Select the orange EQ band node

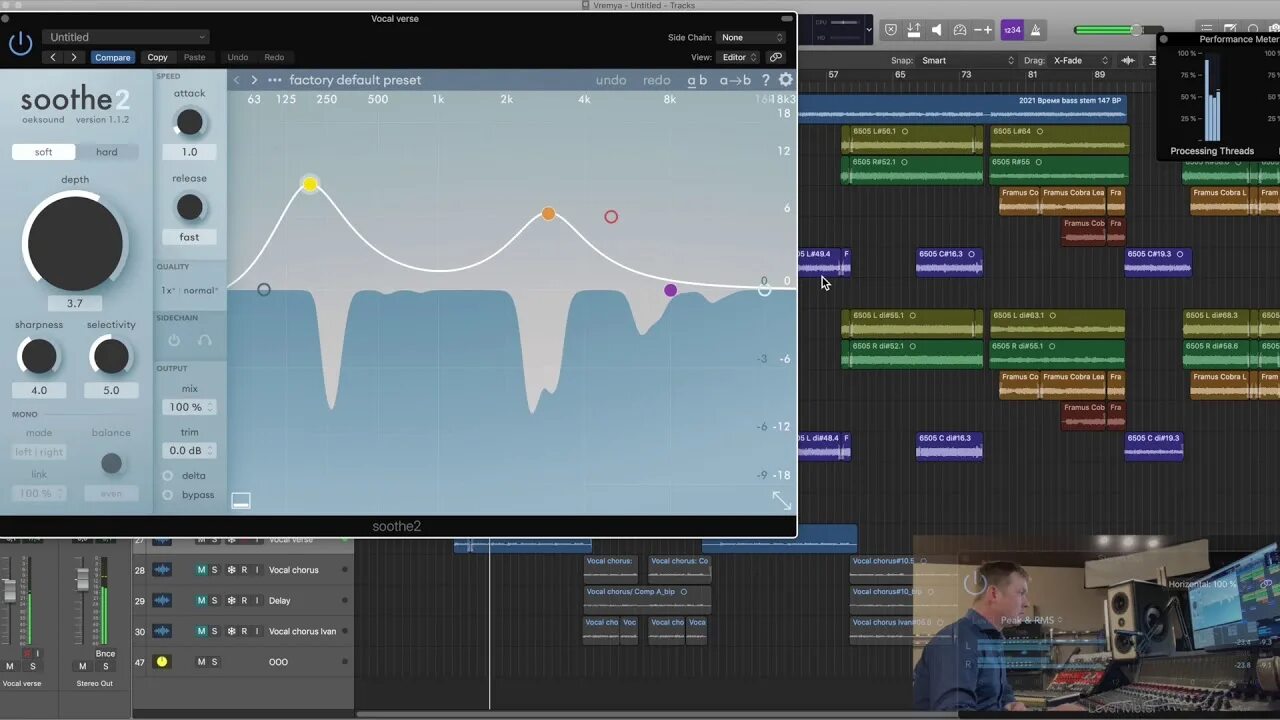point(548,214)
